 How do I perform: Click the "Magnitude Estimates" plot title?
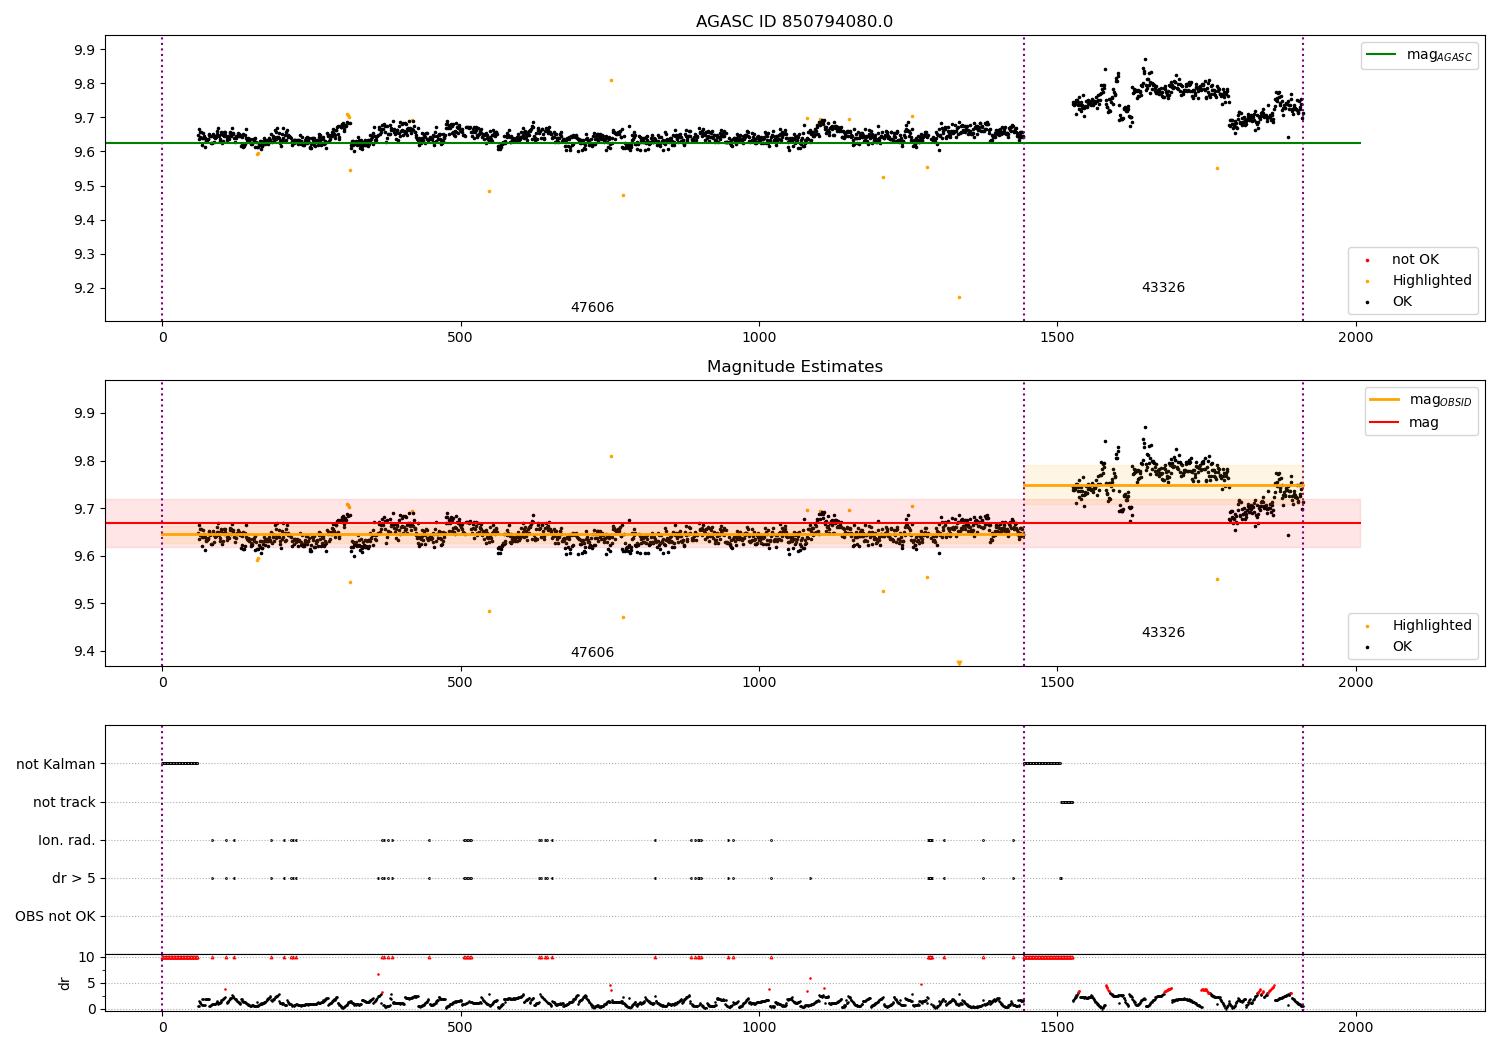794,367
